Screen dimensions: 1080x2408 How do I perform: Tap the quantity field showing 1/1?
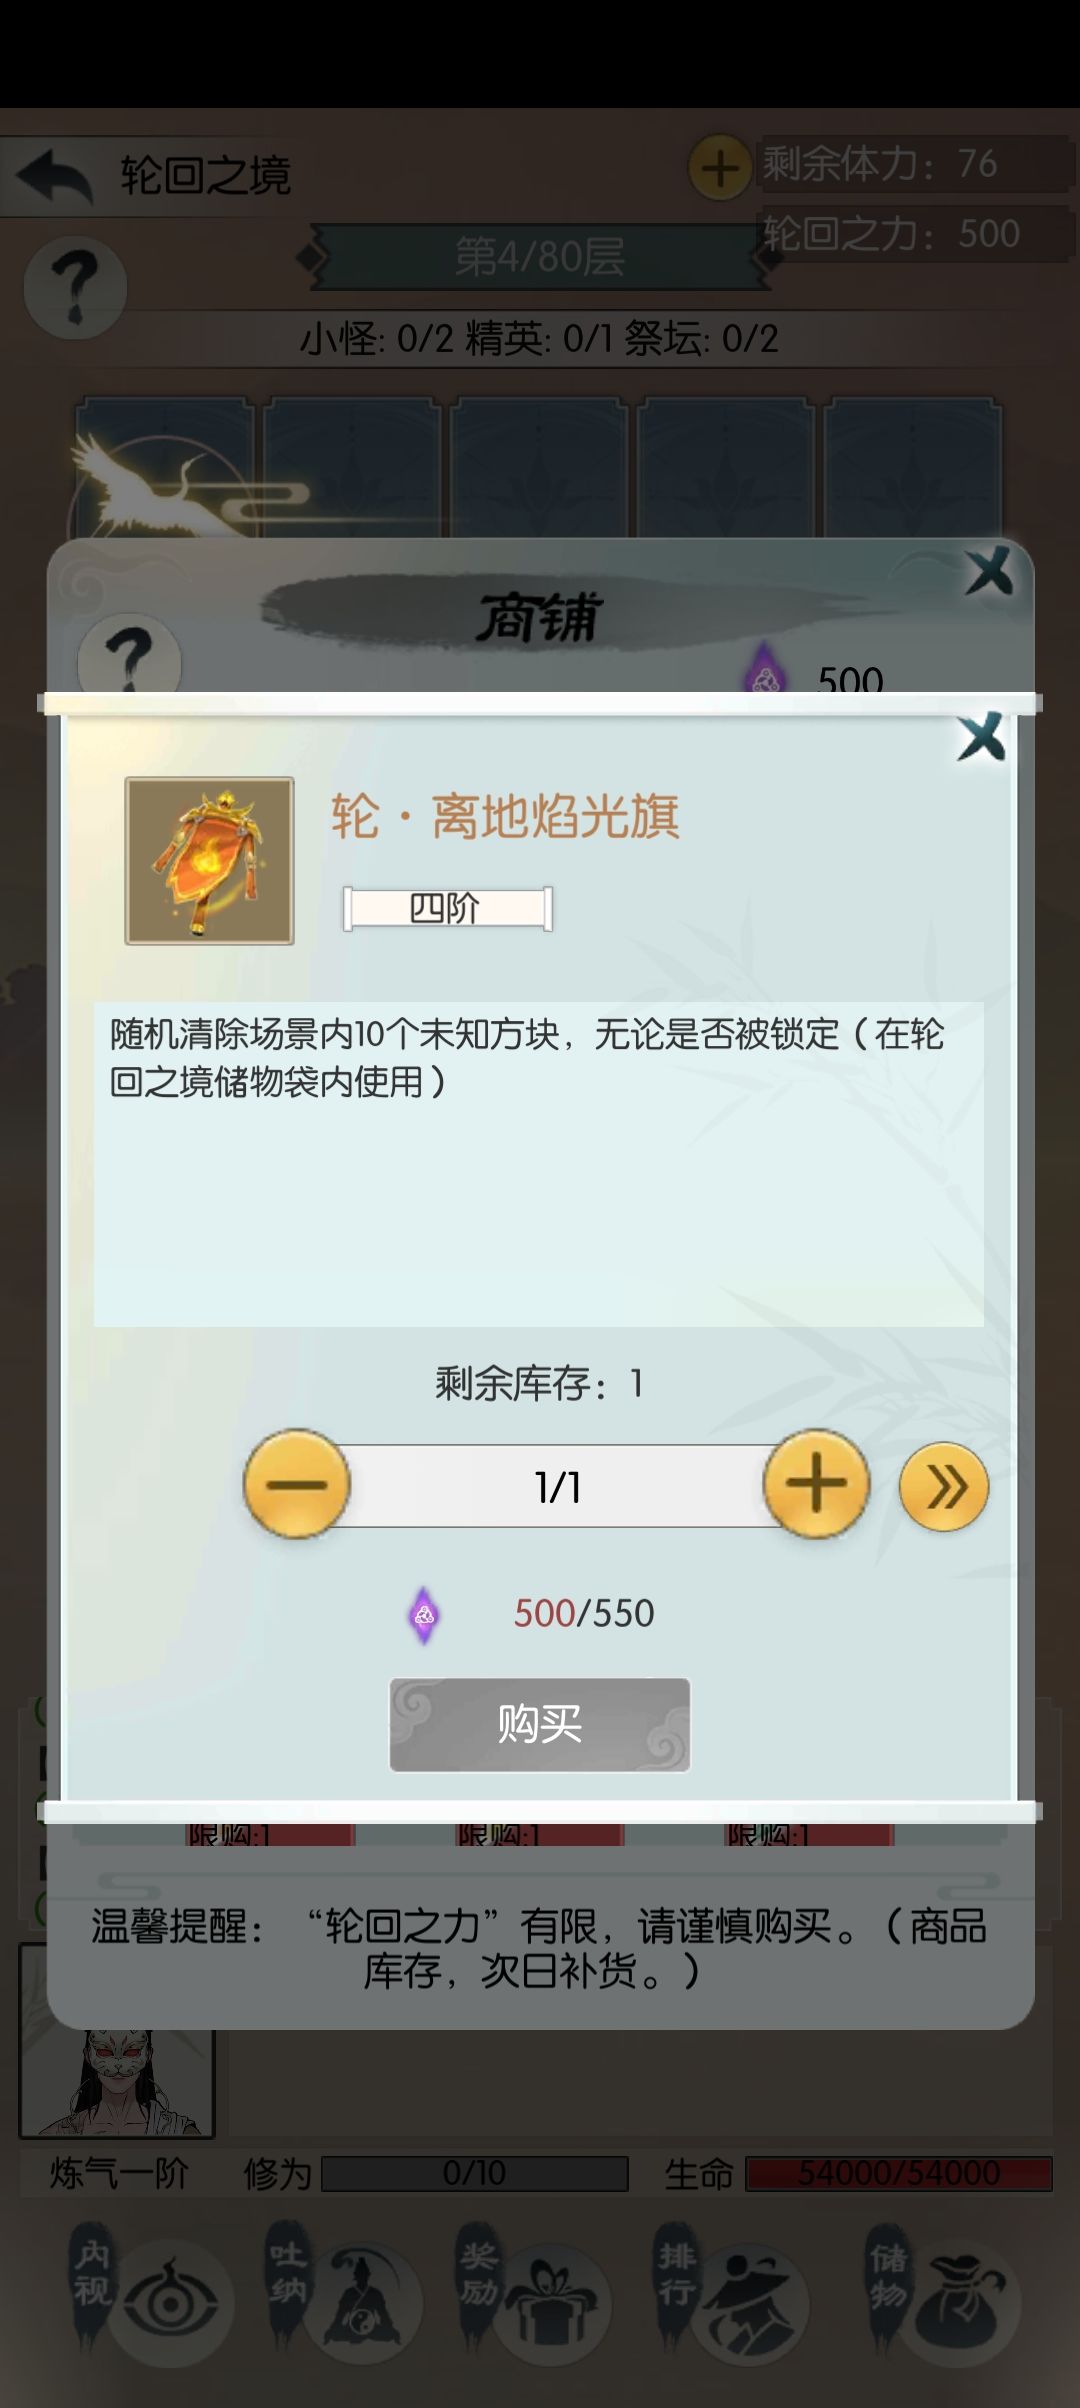point(557,1486)
